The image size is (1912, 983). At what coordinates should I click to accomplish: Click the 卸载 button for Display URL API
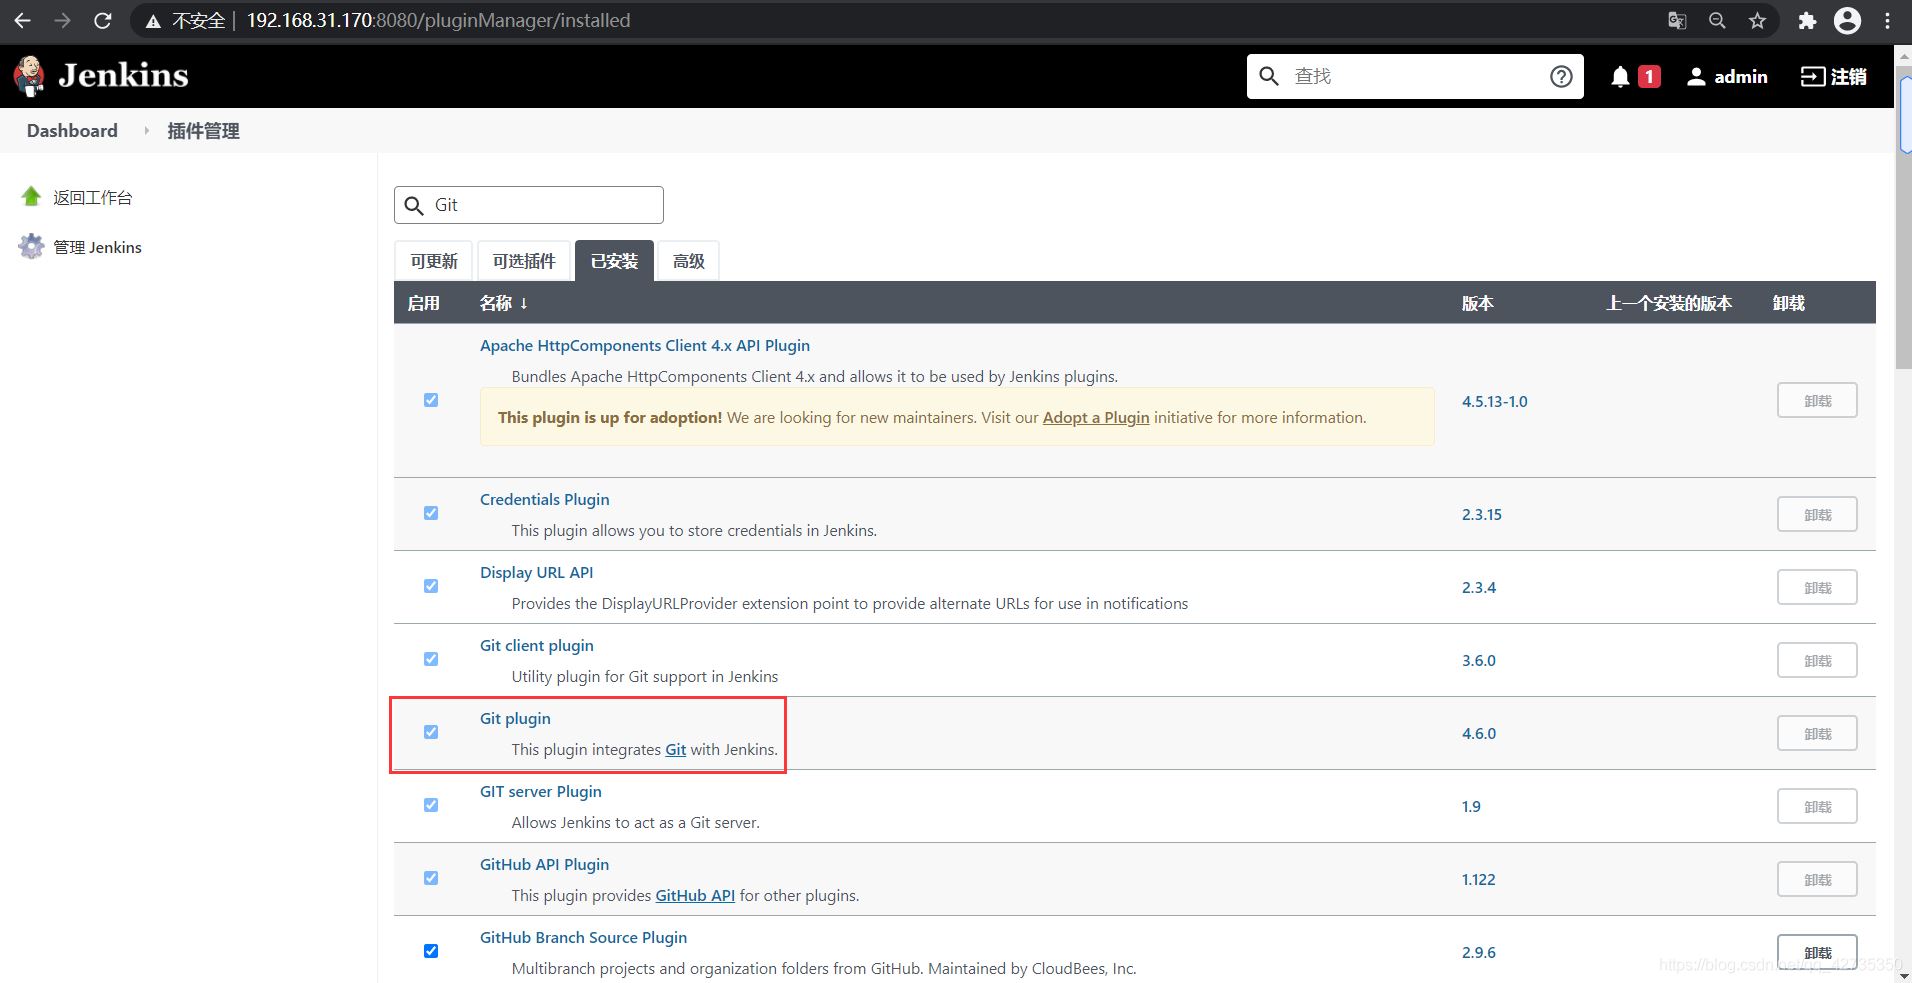pos(1817,587)
